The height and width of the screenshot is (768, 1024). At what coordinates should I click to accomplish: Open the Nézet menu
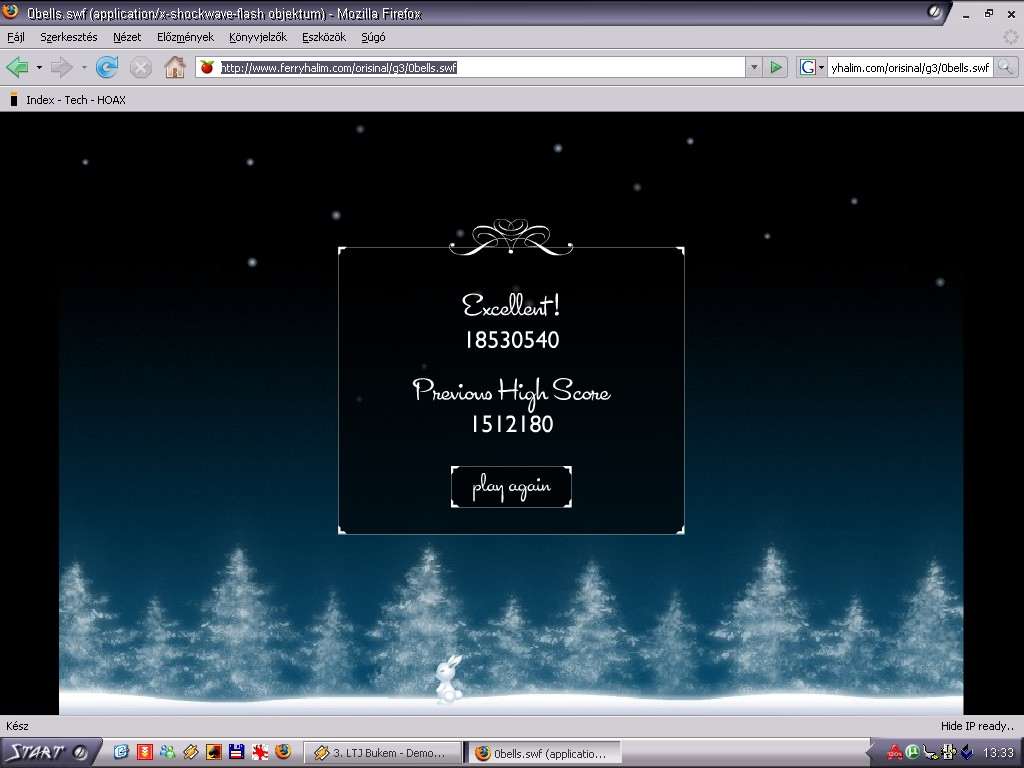click(127, 37)
